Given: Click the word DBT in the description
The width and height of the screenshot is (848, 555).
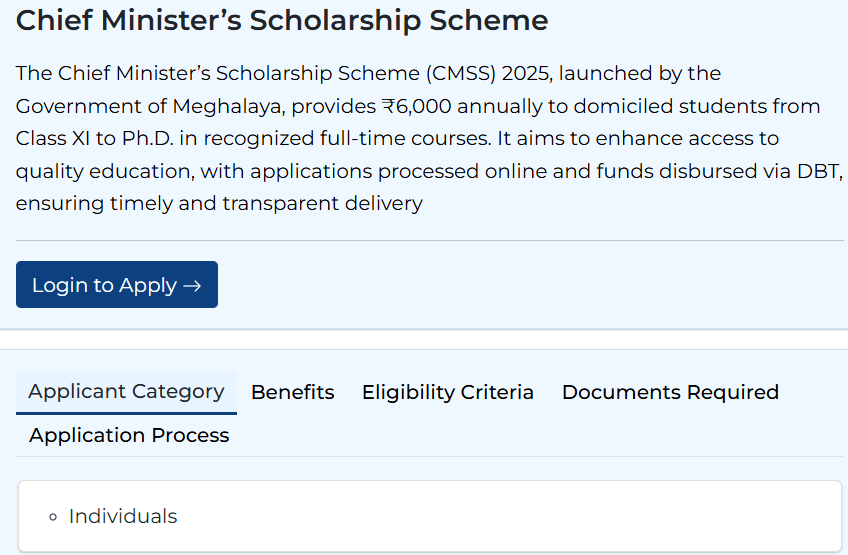Looking at the screenshot, I should click(x=818, y=171).
